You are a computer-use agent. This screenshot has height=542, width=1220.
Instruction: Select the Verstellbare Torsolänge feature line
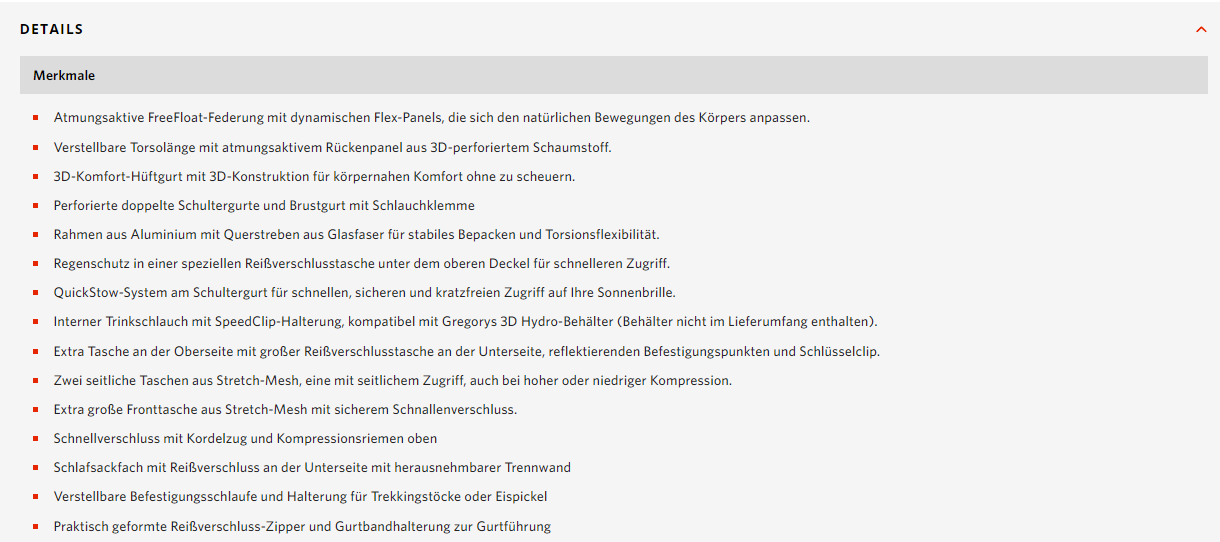click(x=332, y=147)
